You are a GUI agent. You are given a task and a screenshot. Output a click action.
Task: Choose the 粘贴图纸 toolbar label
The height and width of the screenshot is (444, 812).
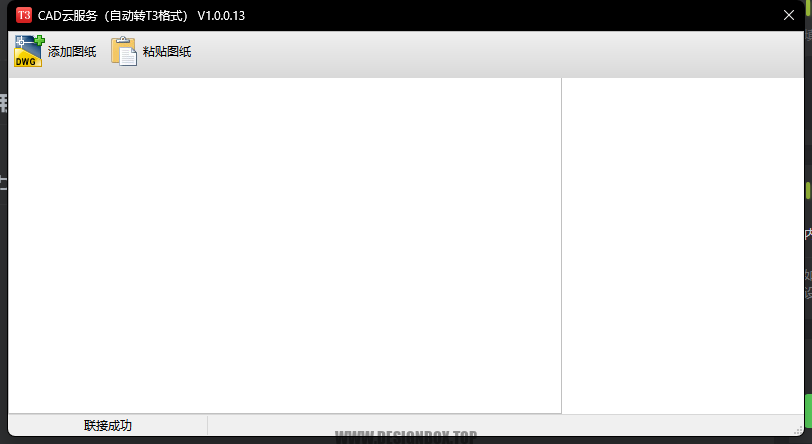point(167,51)
